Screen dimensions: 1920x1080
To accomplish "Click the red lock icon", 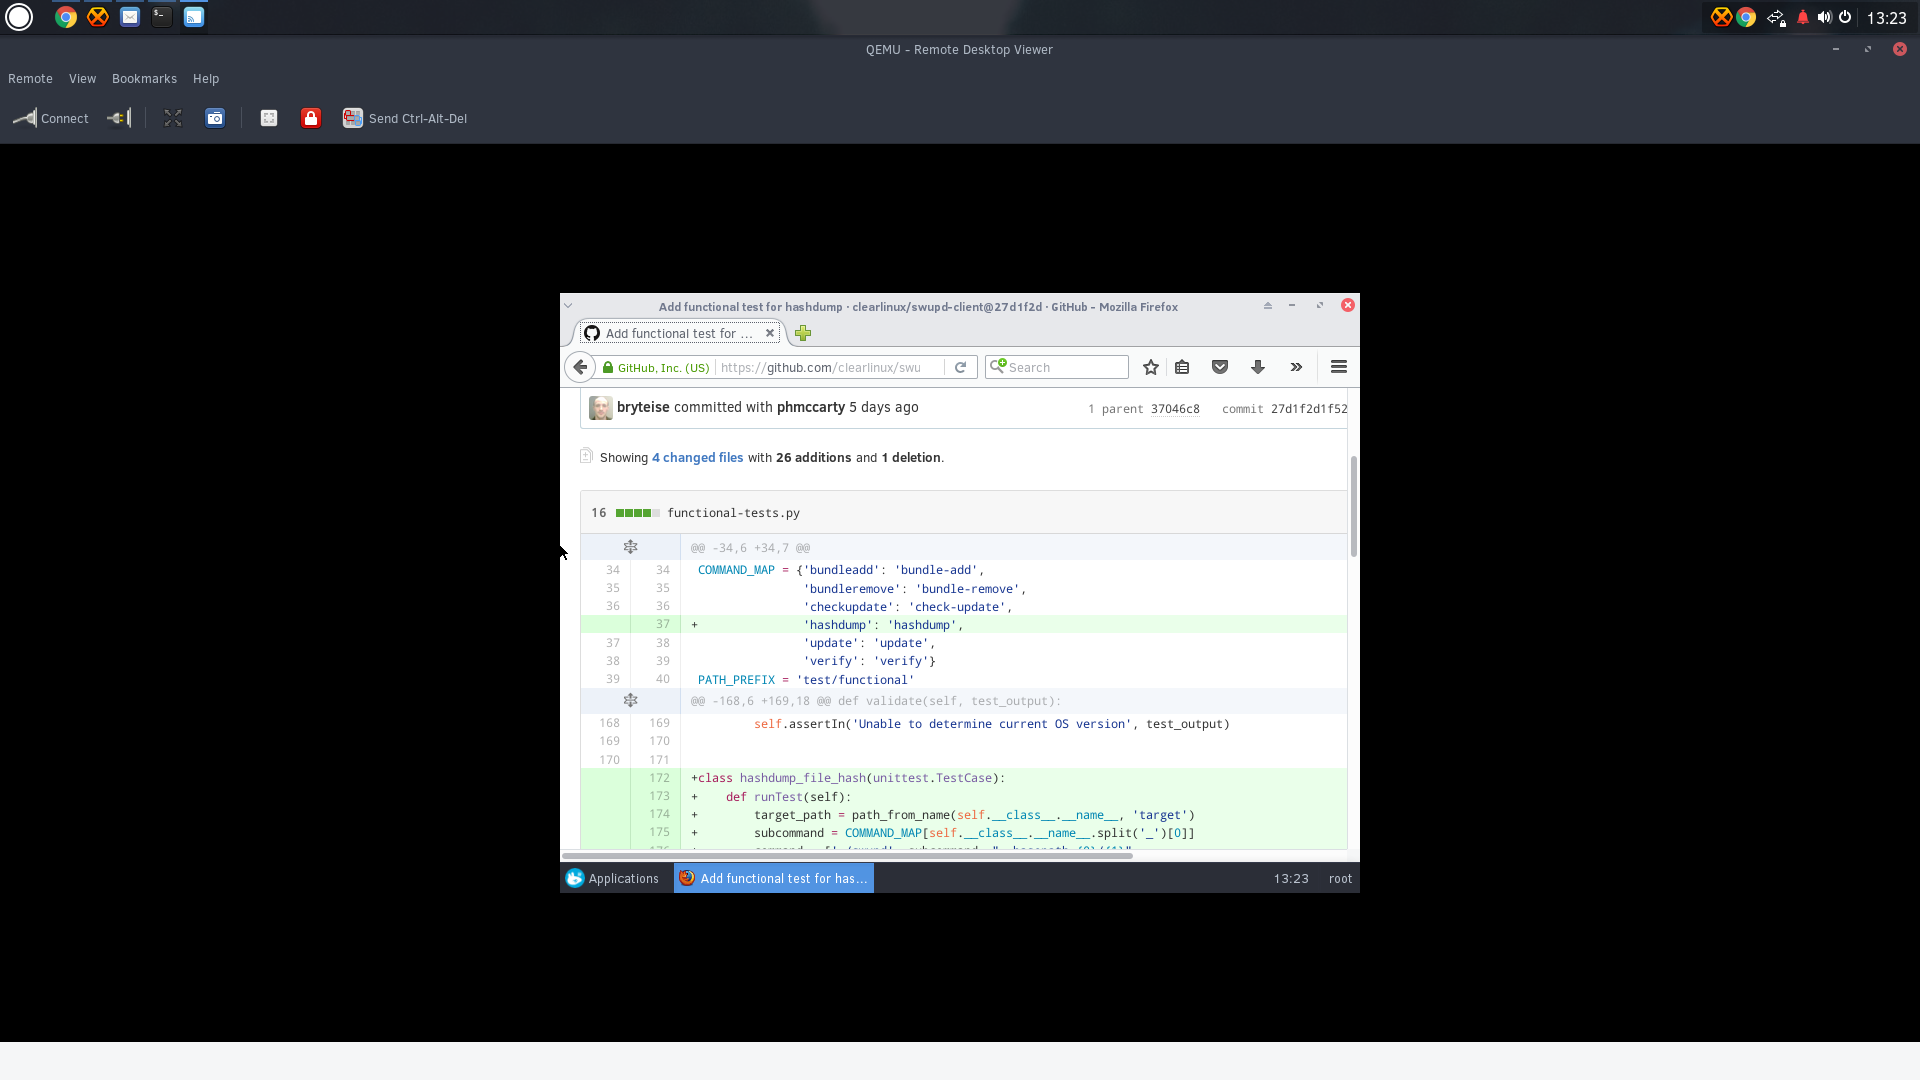I will coord(311,118).
